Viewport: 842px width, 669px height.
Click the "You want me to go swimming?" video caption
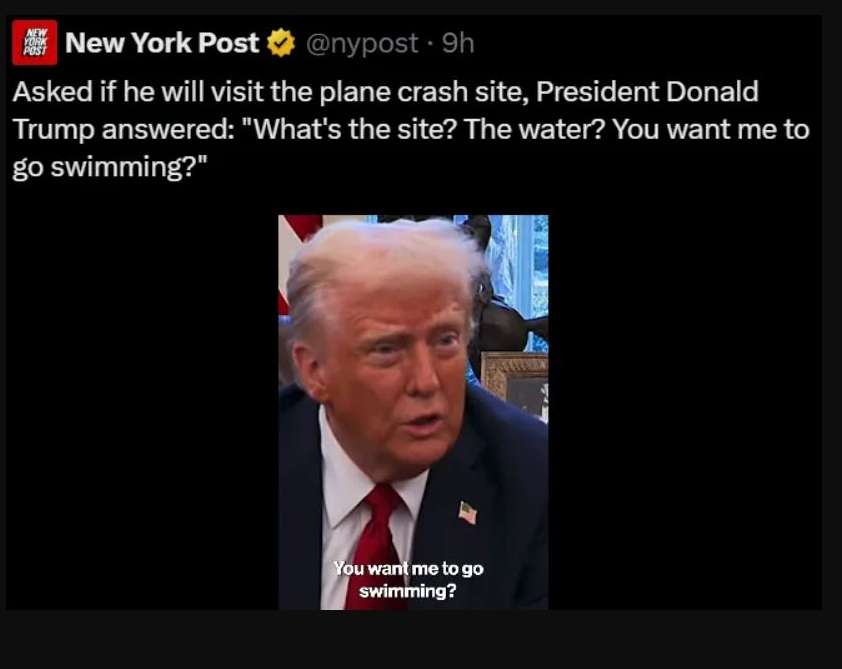click(408, 579)
